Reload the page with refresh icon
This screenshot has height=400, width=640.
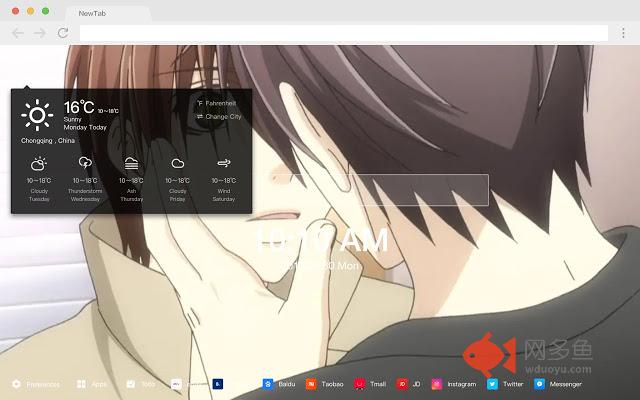point(63,33)
